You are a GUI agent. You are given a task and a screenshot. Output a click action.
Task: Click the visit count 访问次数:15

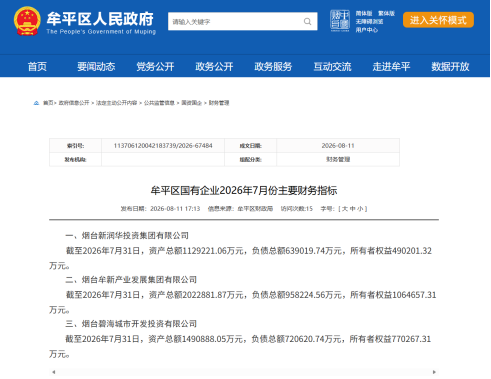[x=297, y=209]
